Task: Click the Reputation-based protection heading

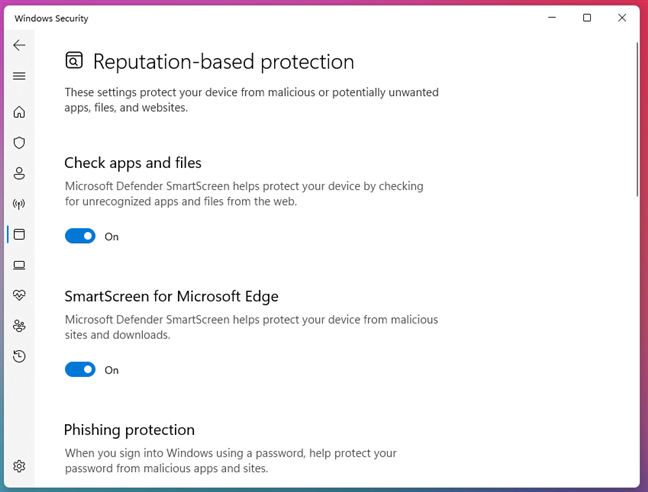Action: (x=223, y=62)
